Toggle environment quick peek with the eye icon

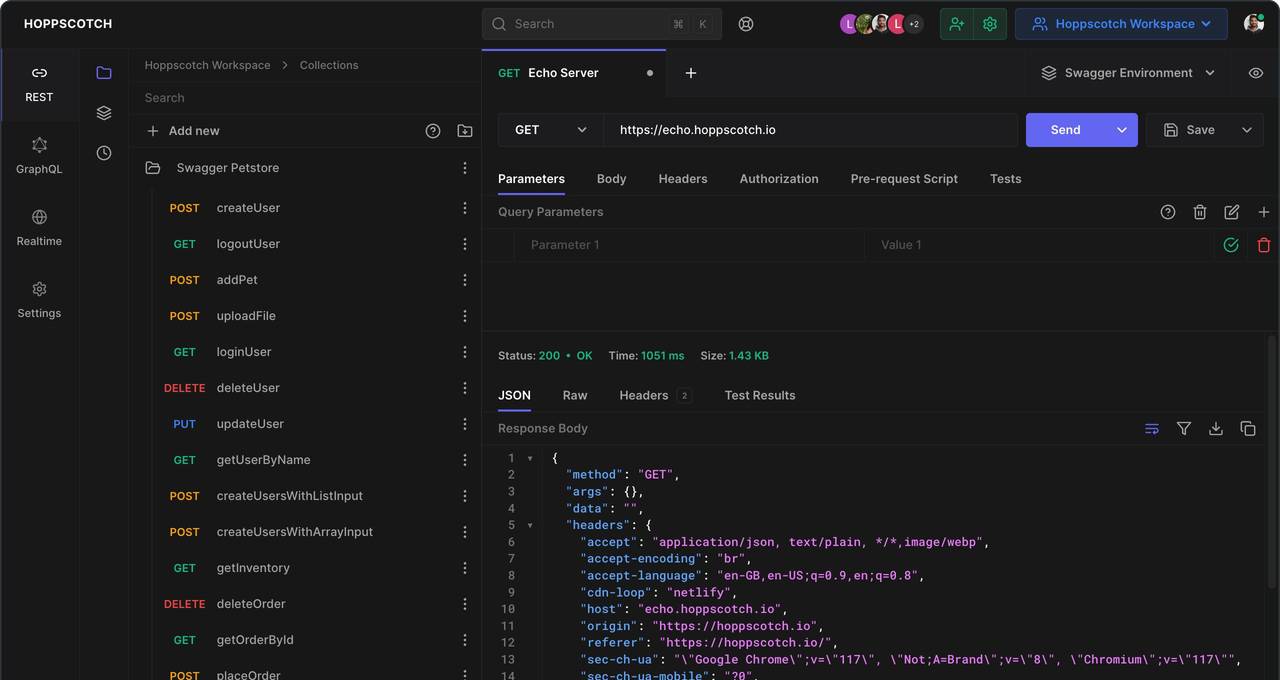pos(1256,72)
